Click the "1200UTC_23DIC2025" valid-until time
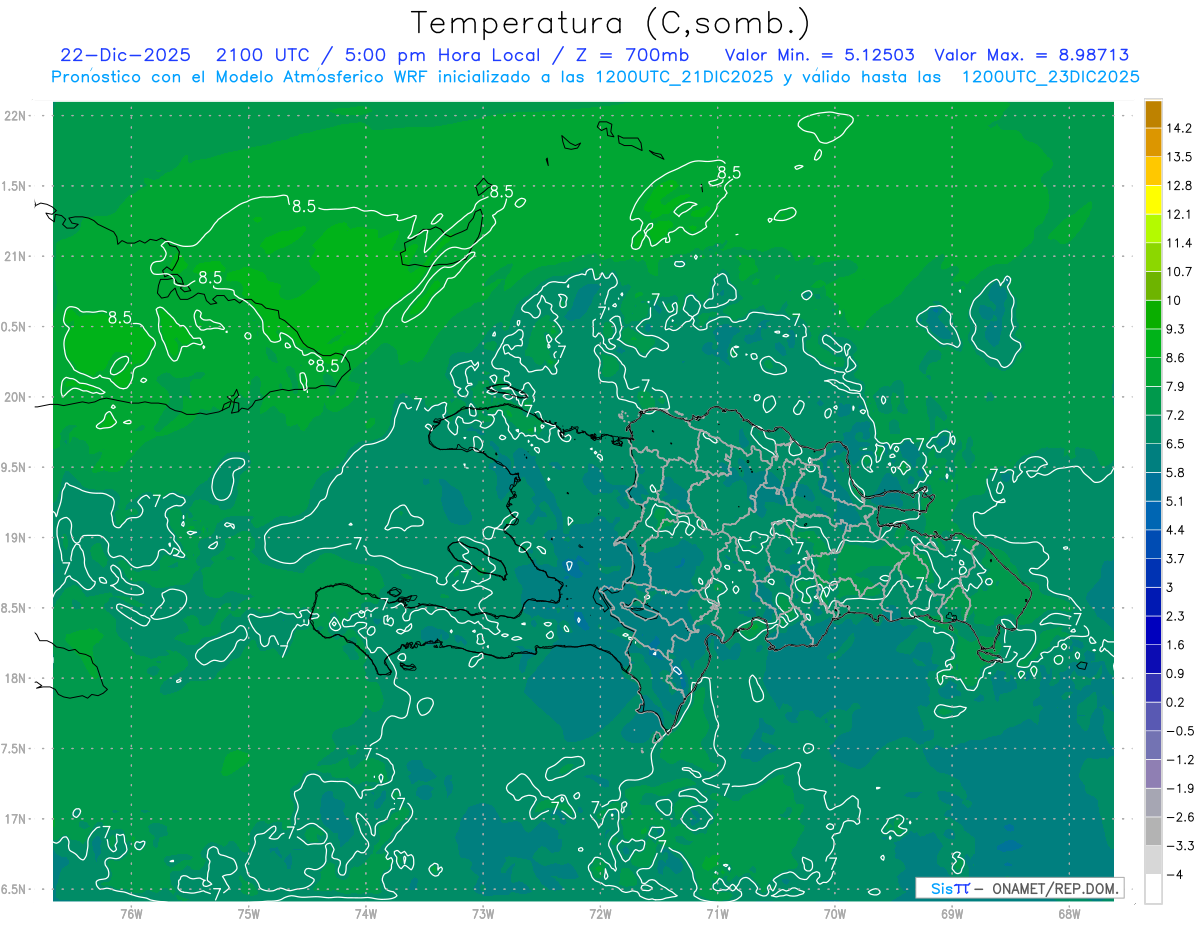Viewport: 1200px width, 927px height. [x=1051, y=77]
